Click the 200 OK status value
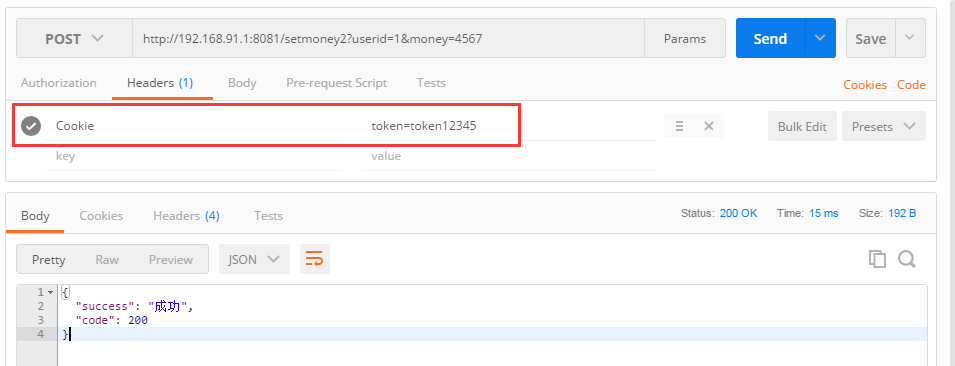This screenshot has height=366, width=955. (x=739, y=213)
